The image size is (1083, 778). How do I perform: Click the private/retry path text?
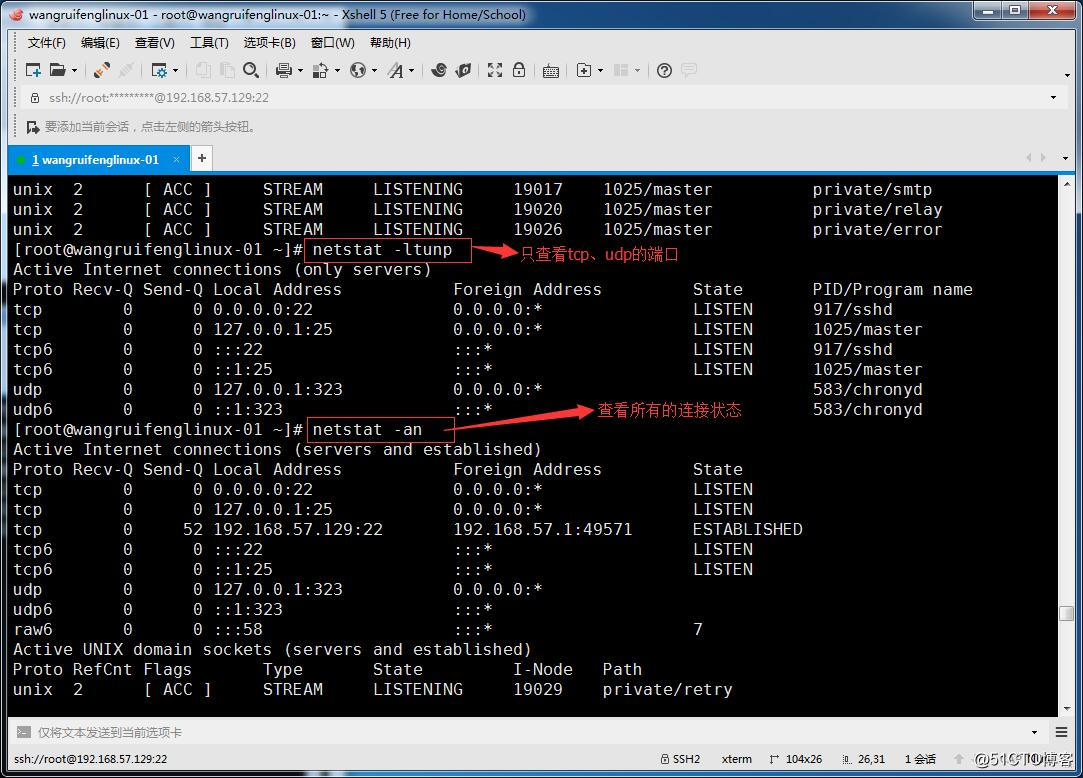(667, 690)
